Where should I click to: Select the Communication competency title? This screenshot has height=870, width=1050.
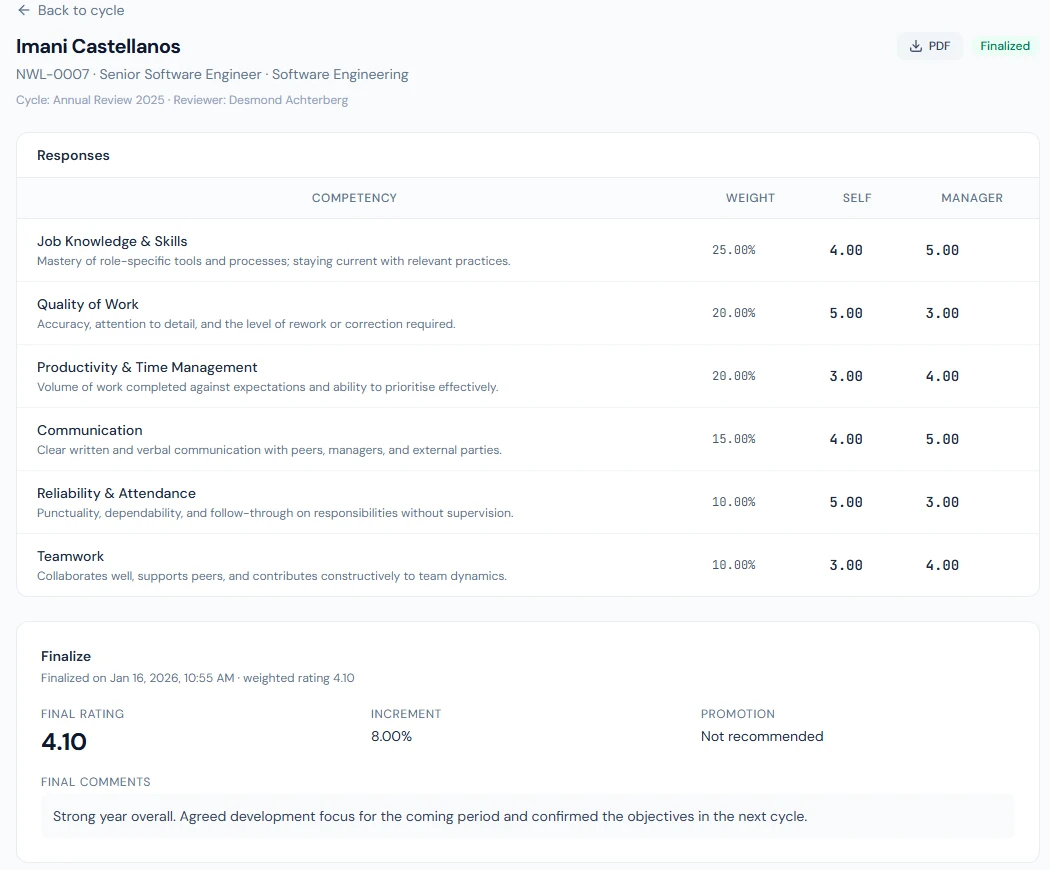(x=90, y=430)
